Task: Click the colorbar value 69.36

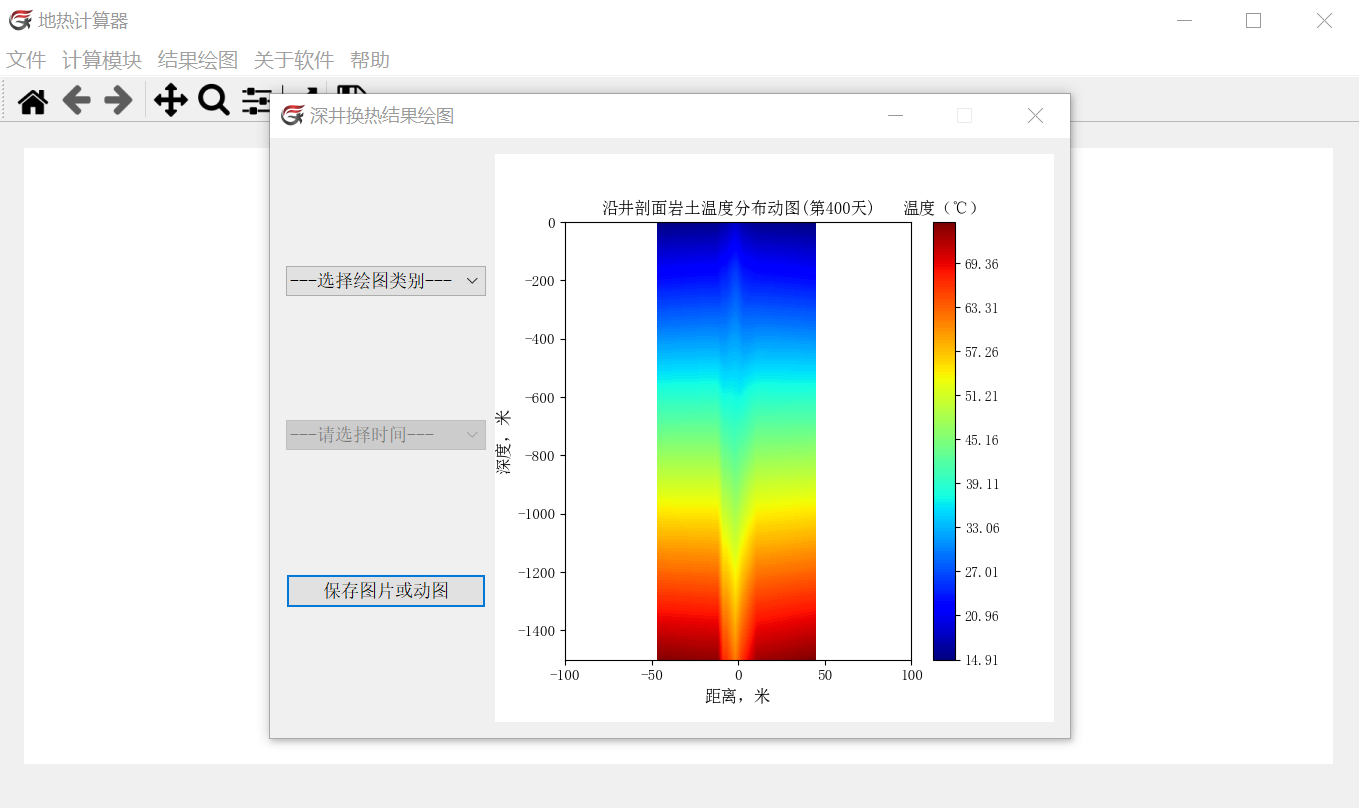Action: click(982, 264)
